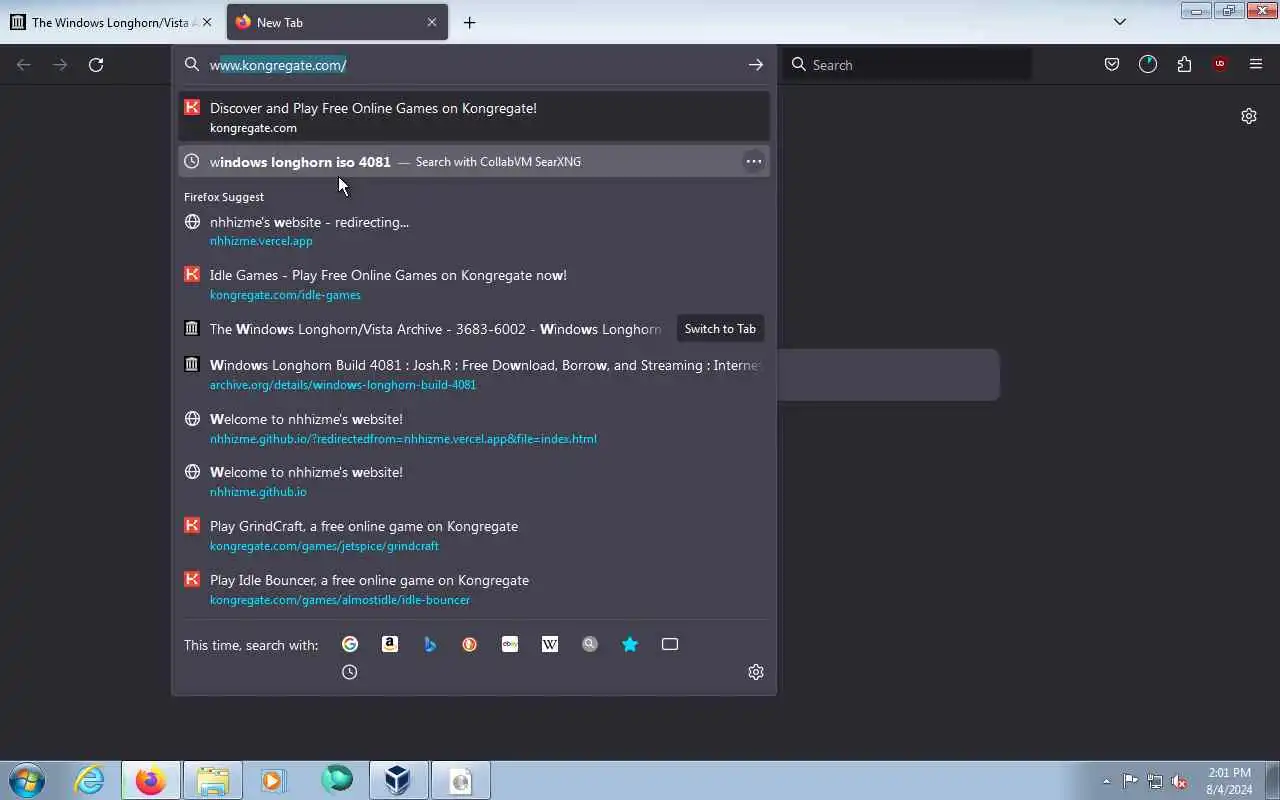This screenshot has height=800, width=1280.
Task: Open the uBlock Origin toolbar icon
Action: (x=1220, y=65)
